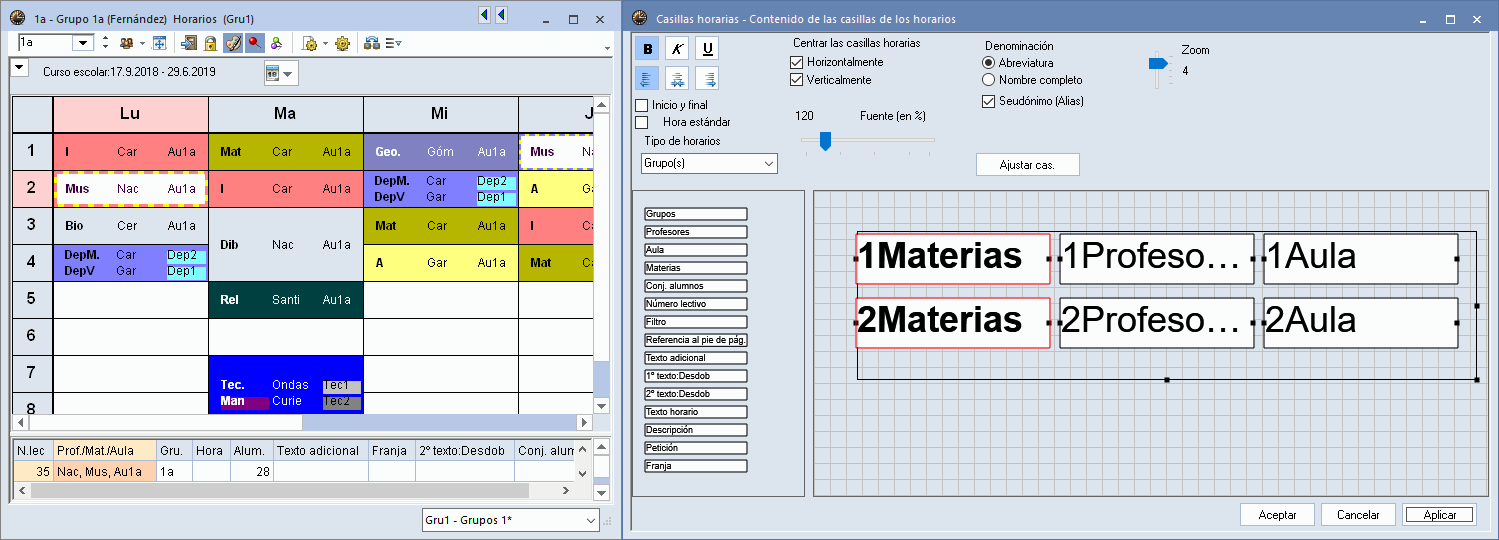This screenshot has width=1499, height=540.
Task: Expand the collapse arrow left of Curso escolar
Action: click(18, 67)
